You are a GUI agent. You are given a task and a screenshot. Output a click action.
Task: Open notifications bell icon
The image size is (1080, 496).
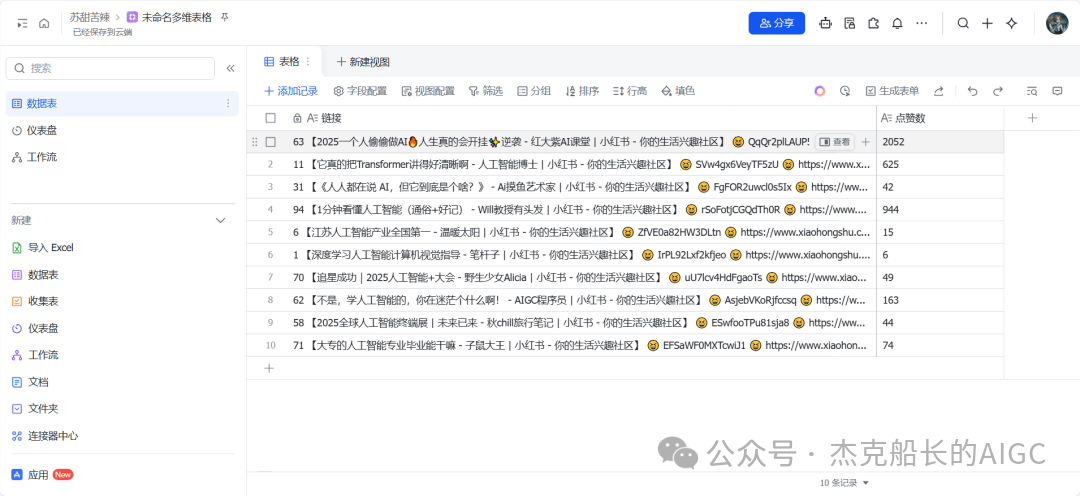click(x=897, y=23)
